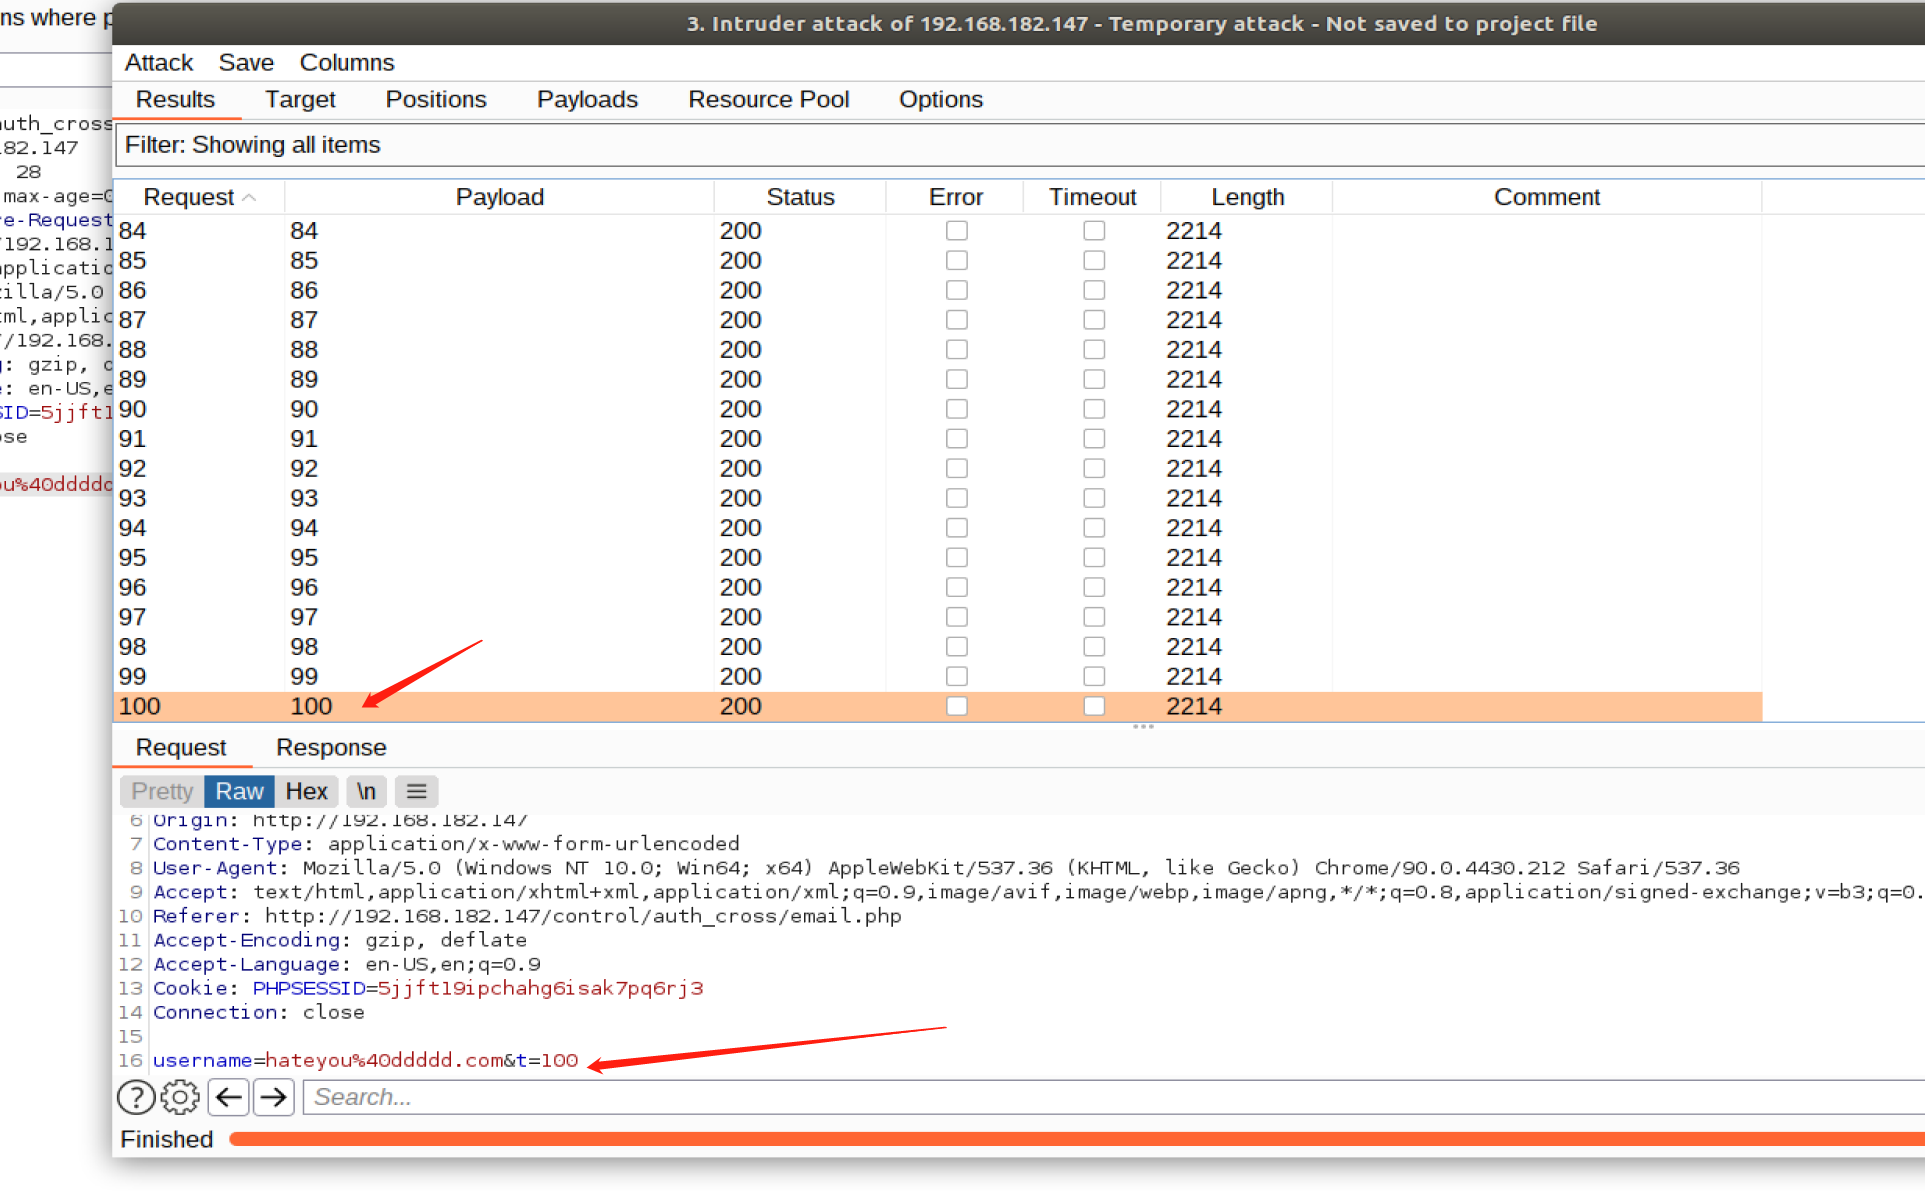Viewport: 1925px width, 1204px height.
Task: Click the help question mark icon
Action: point(136,1097)
